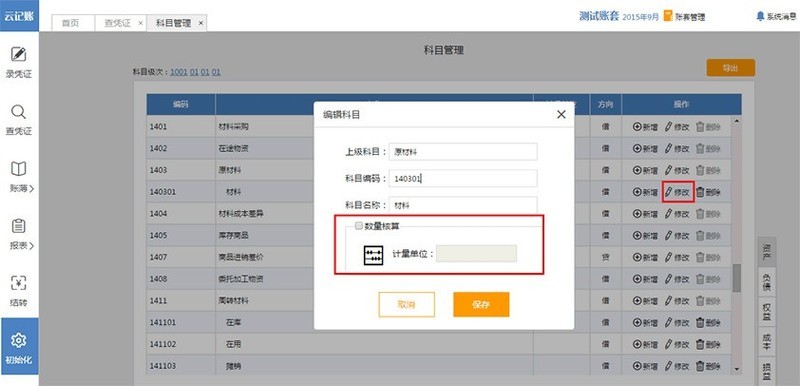This screenshot has width=800, height=386.
Task: Switch to 成本 category side tab
Action: [766, 342]
